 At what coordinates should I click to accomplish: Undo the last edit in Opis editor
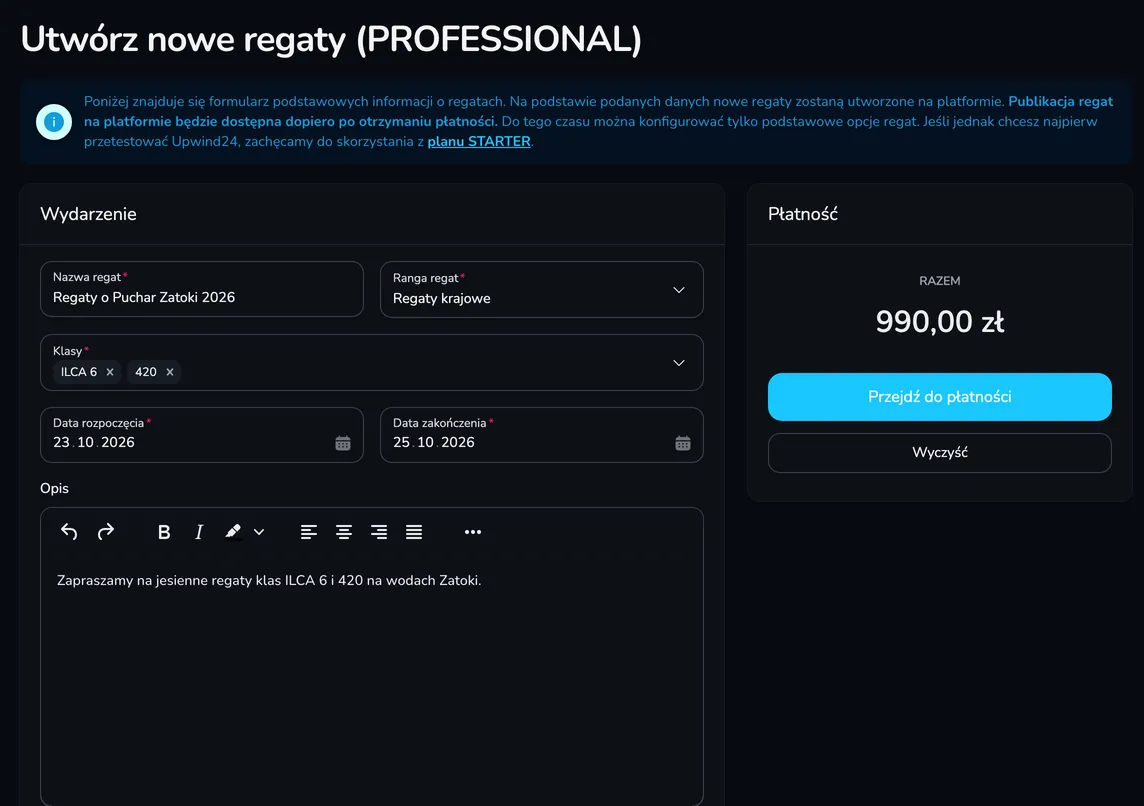[x=69, y=532]
